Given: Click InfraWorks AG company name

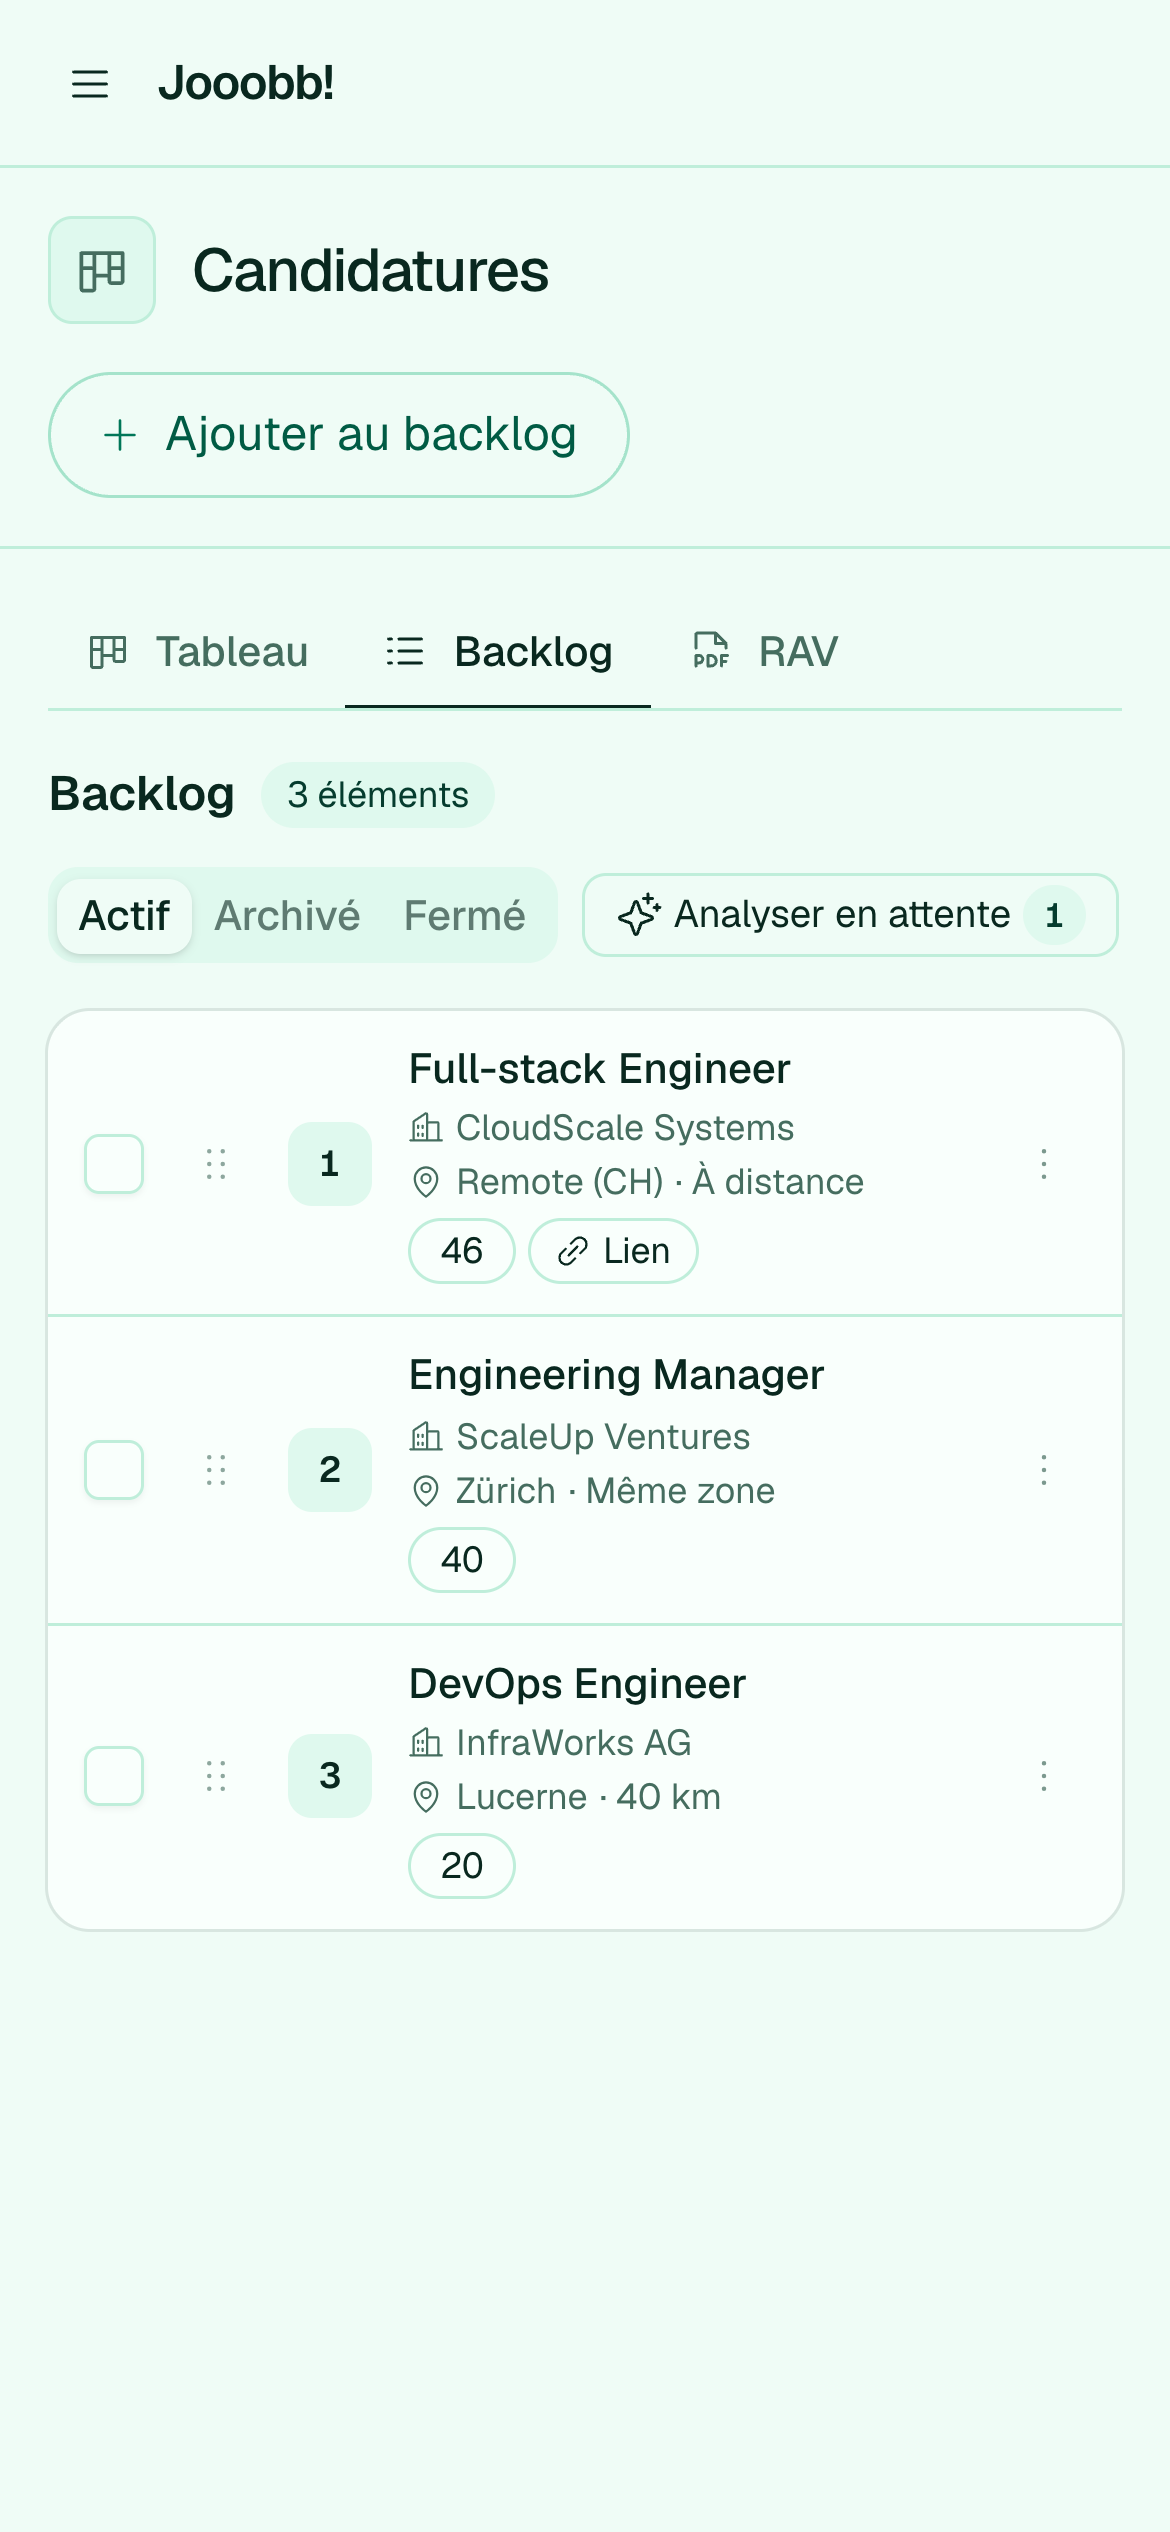Looking at the screenshot, I should pos(574,1743).
